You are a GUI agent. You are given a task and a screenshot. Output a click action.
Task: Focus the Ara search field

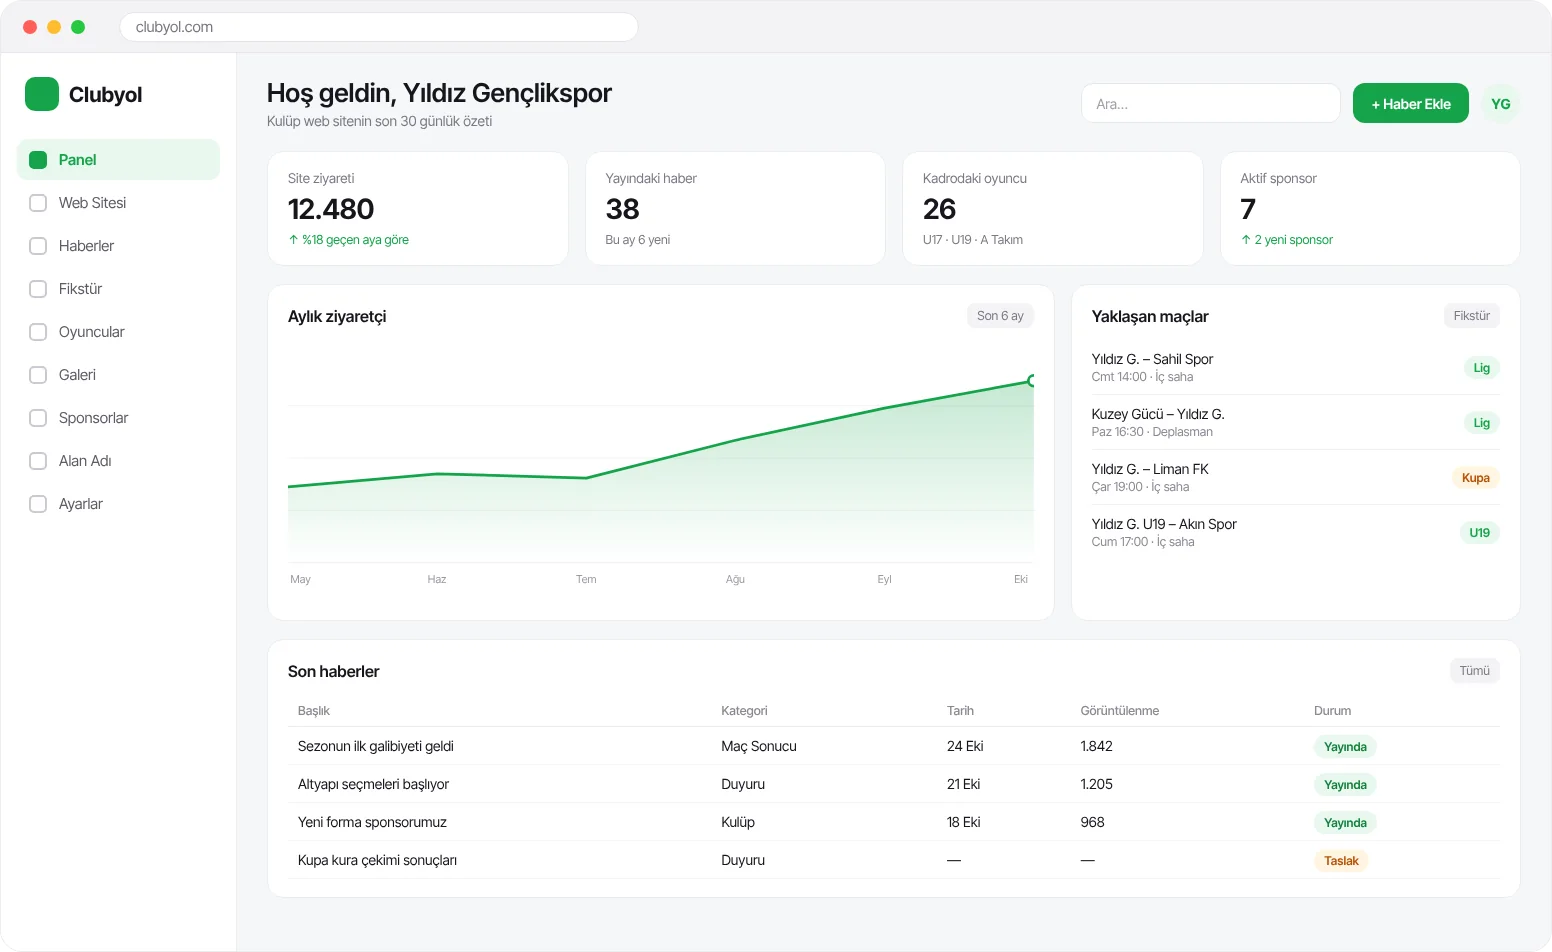coord(1210,104)
